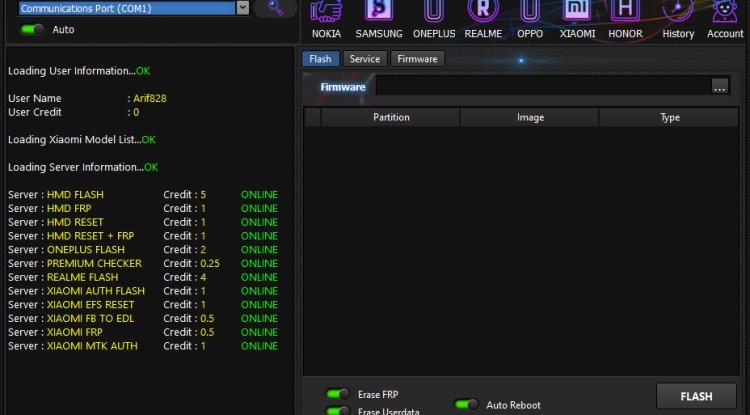Click the XIAOMI FB TO EDL server entry

click(90, 318)
